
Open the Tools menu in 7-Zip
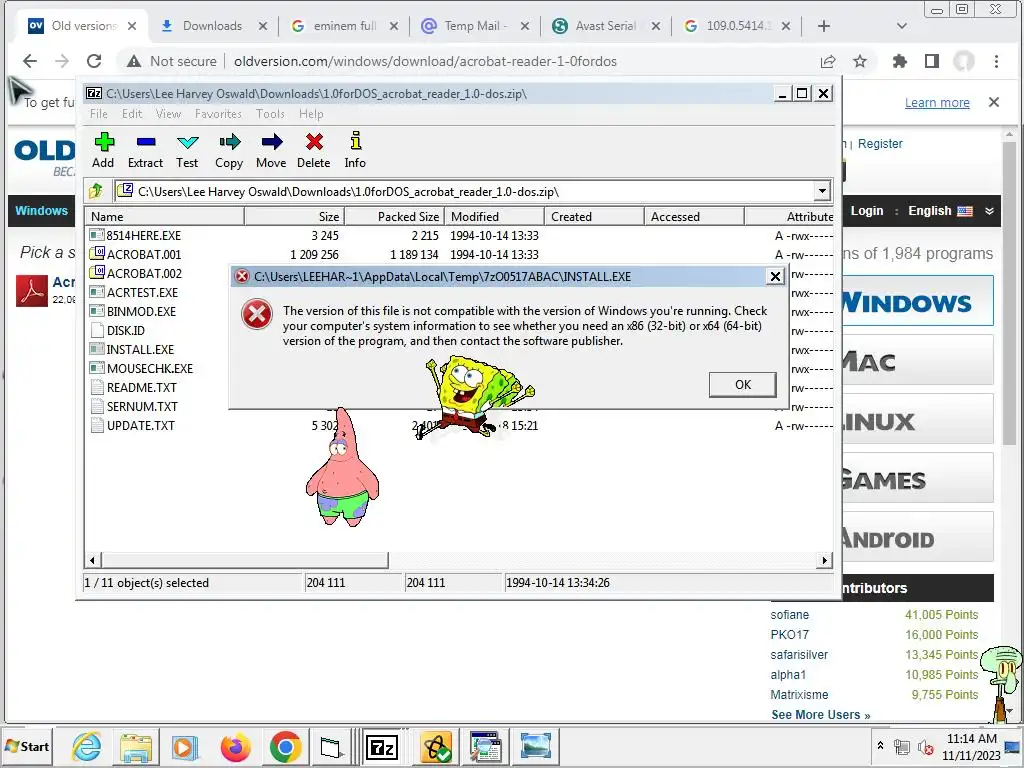pos(270,114)
